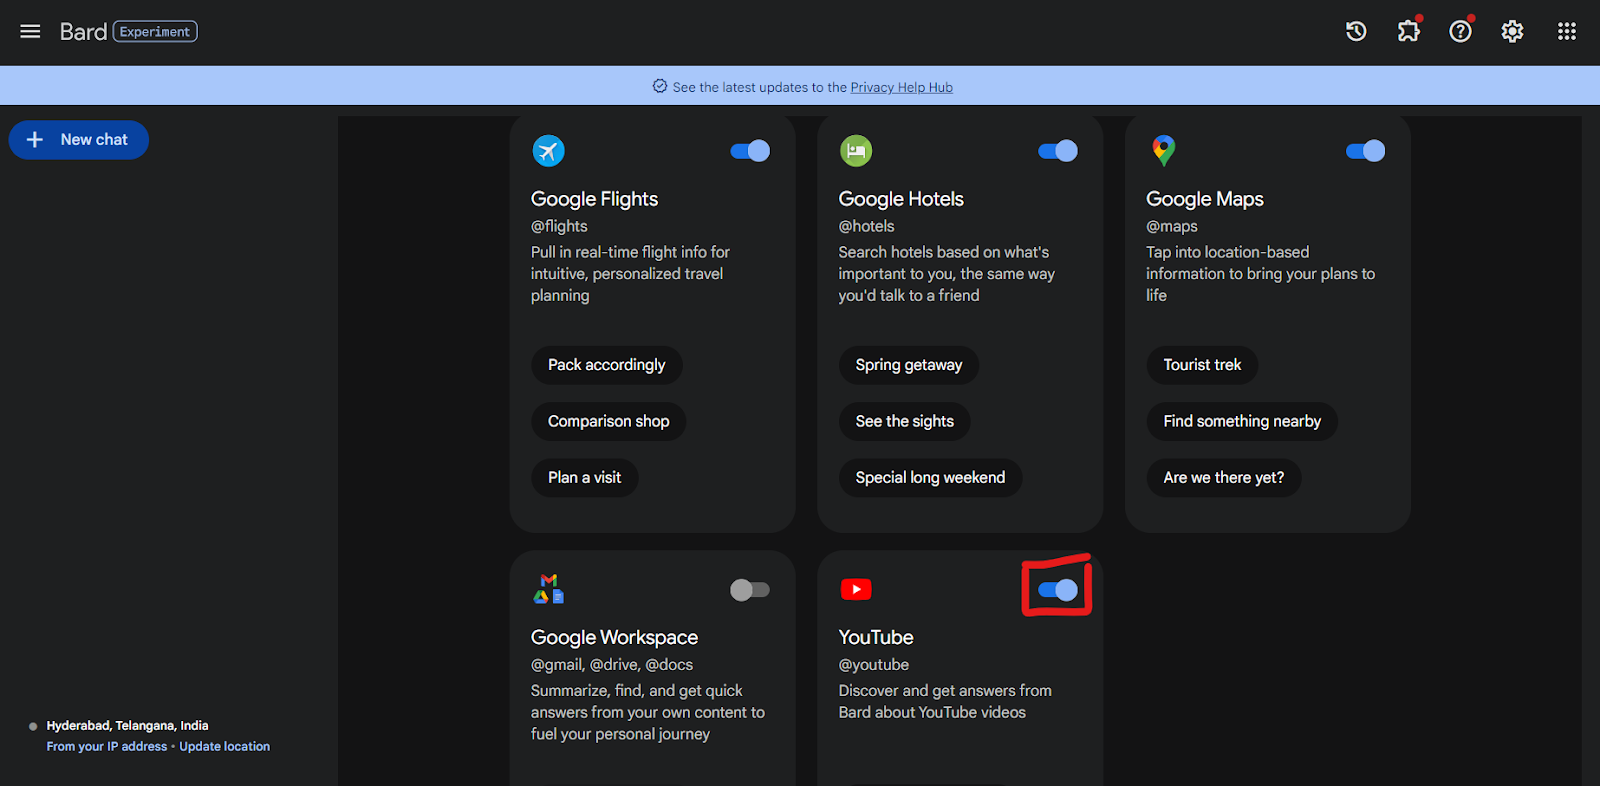Open the Privacy Help Hub link
The image size is (1600, 786).
[x=901, y=87]
